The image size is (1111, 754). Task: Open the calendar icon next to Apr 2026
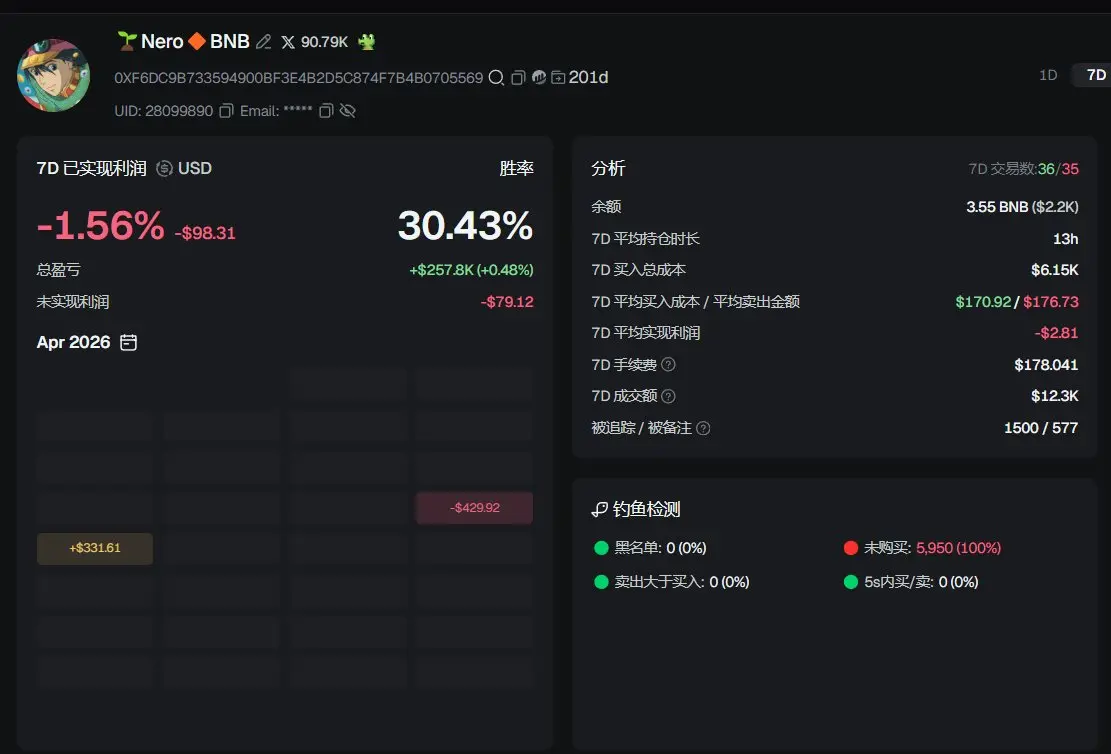tap(128, 342)
